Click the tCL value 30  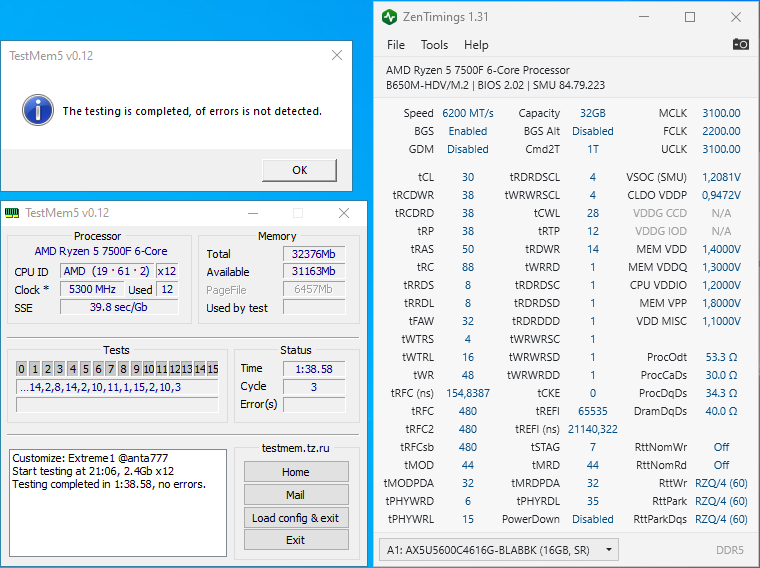[468, 177]
